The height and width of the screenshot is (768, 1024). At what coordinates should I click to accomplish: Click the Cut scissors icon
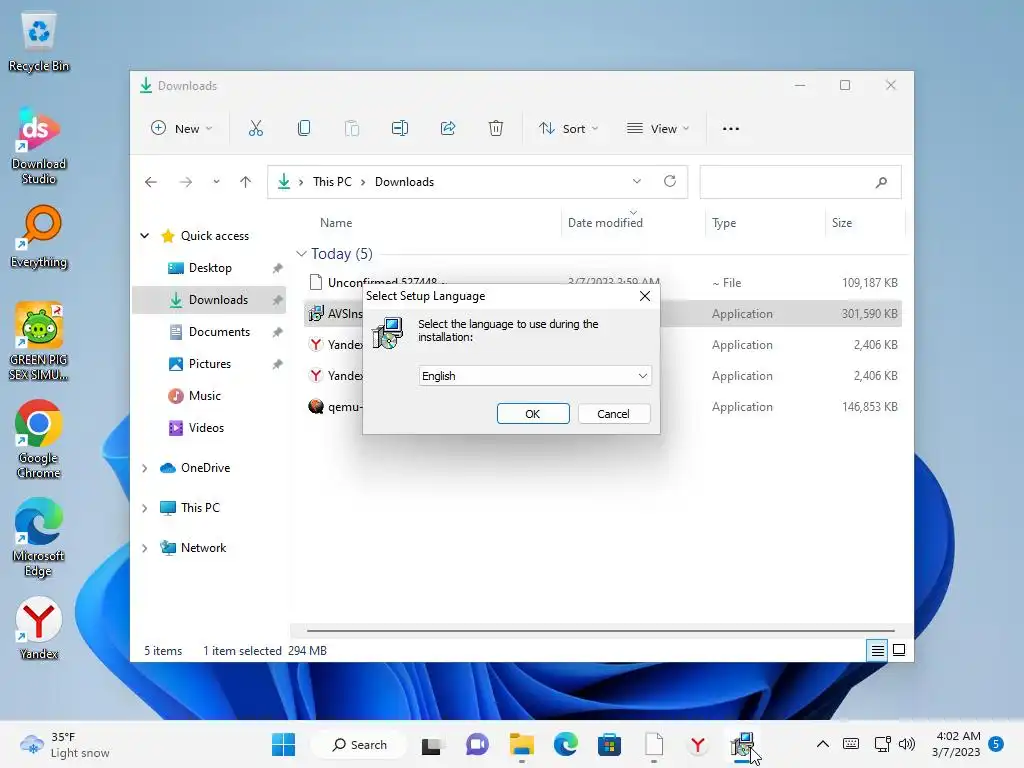pos(255,128)
